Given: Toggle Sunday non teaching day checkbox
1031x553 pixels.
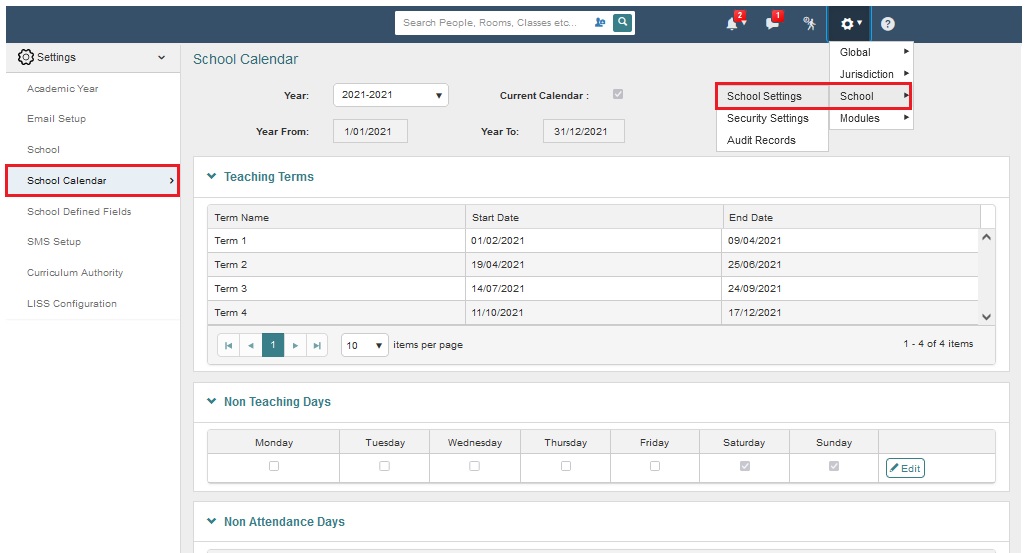Looking at the screenshot, I should tap(834, 466).
